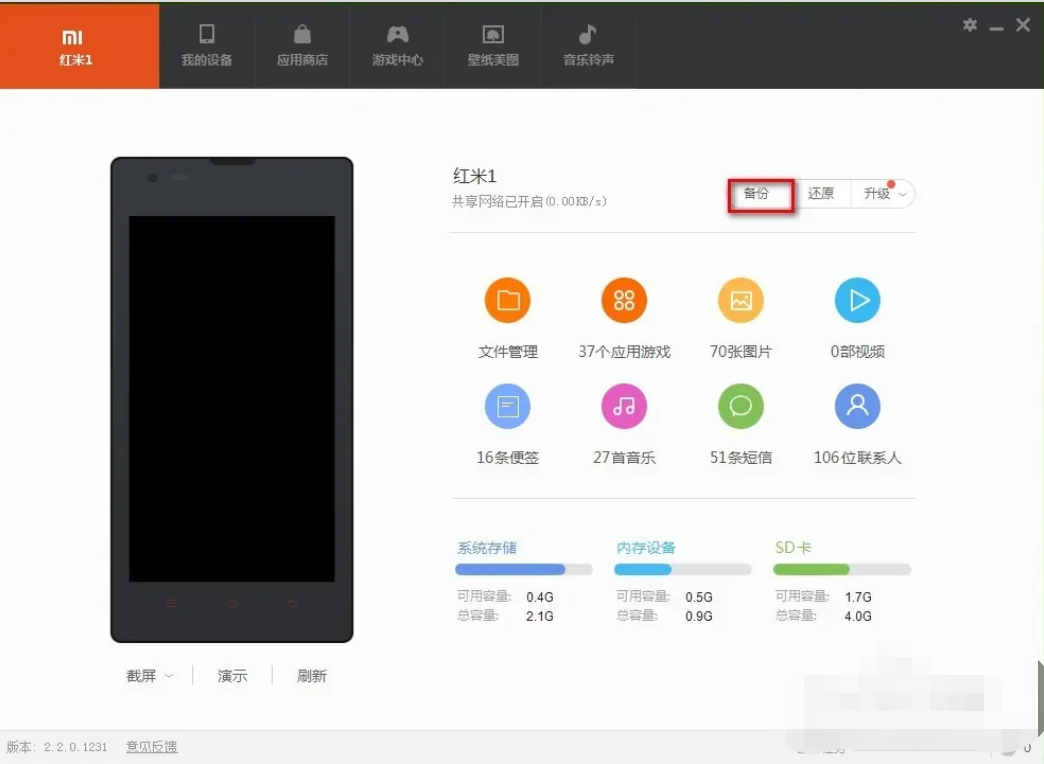Image resolution: width=1044 pixels, height=764 pixels.
Task: Click the 版本: 2.2.0.1231 version text
Action: [x=57, y=747]
